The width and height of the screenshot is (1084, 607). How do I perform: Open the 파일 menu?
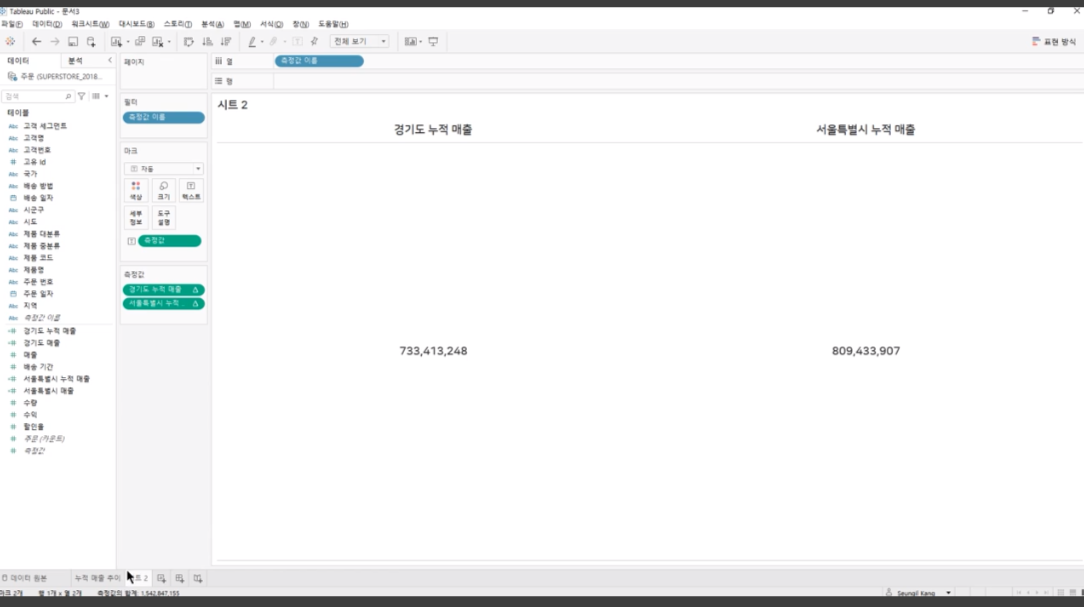12,24
